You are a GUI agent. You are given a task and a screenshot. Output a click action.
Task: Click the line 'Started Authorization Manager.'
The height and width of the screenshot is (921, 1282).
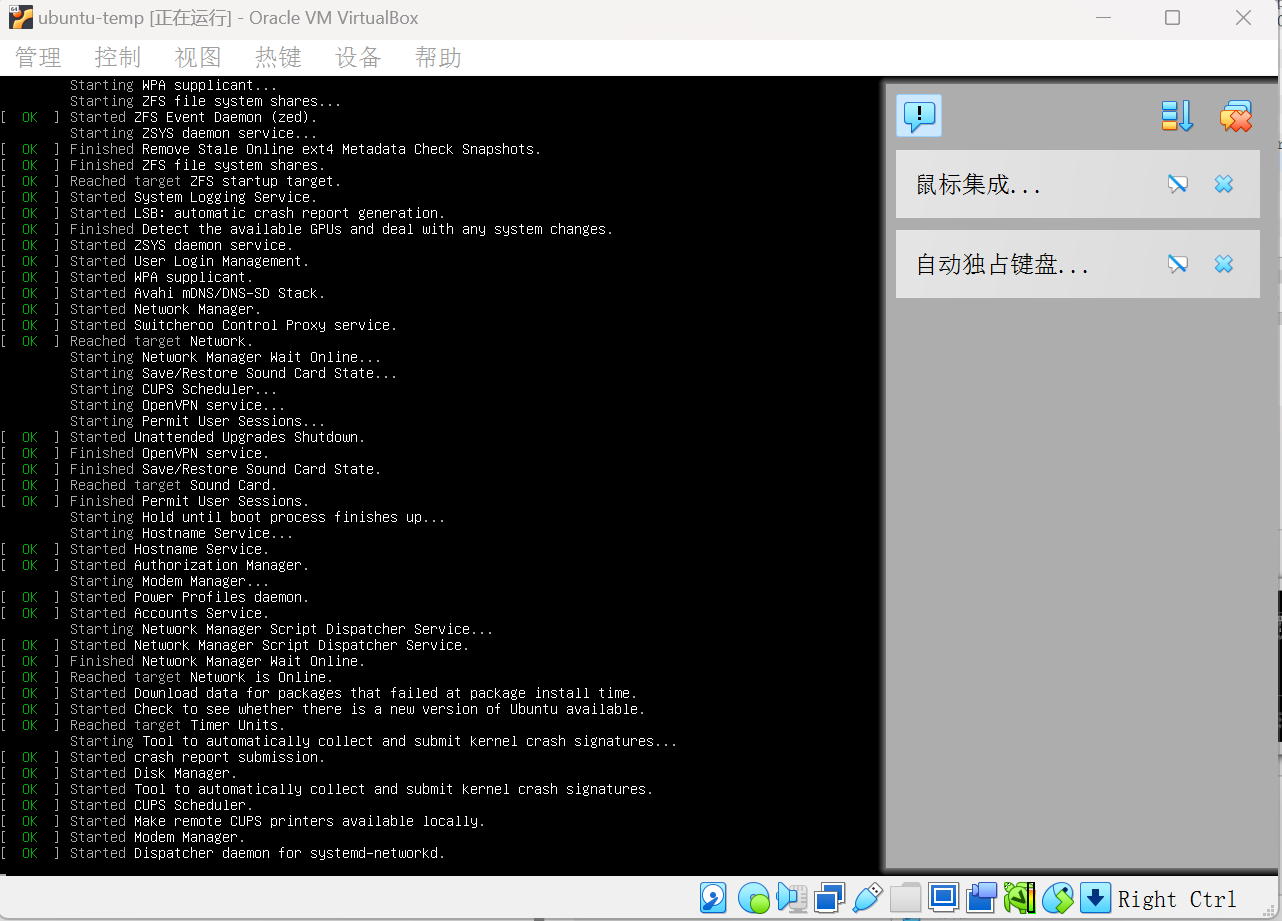click(x=189, y=565)
